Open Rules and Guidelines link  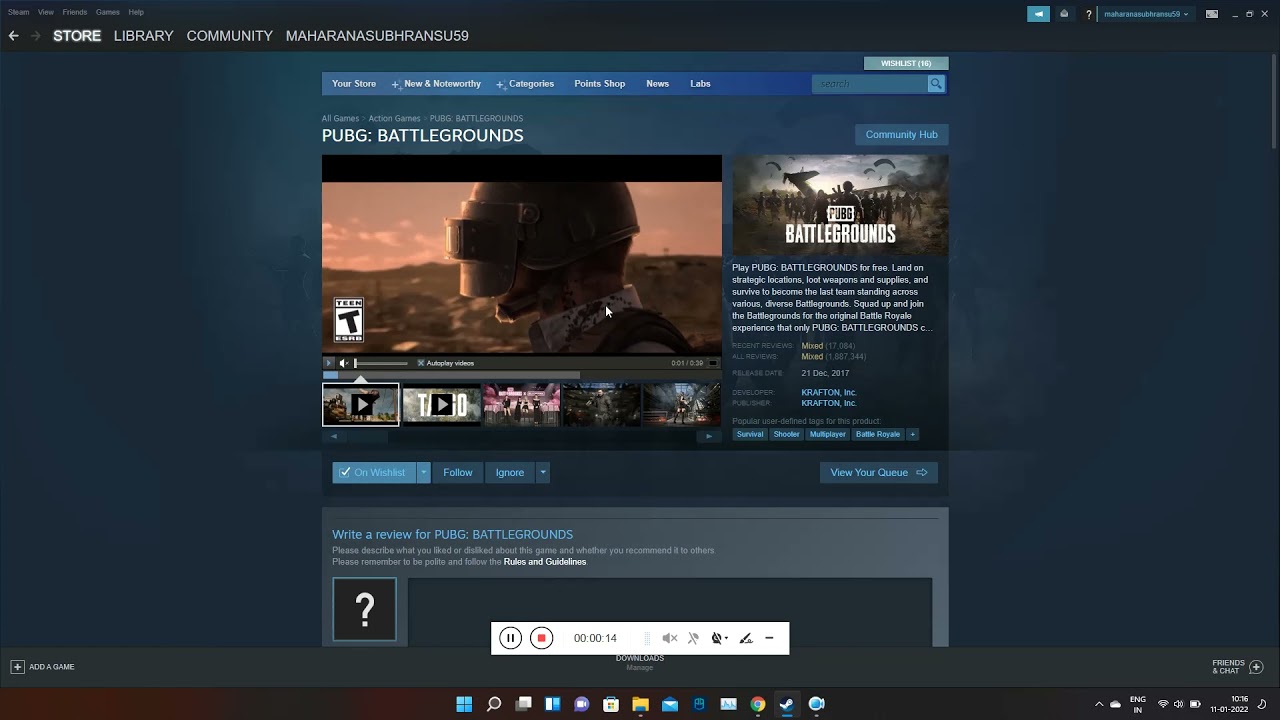click(x=545, y=562)
